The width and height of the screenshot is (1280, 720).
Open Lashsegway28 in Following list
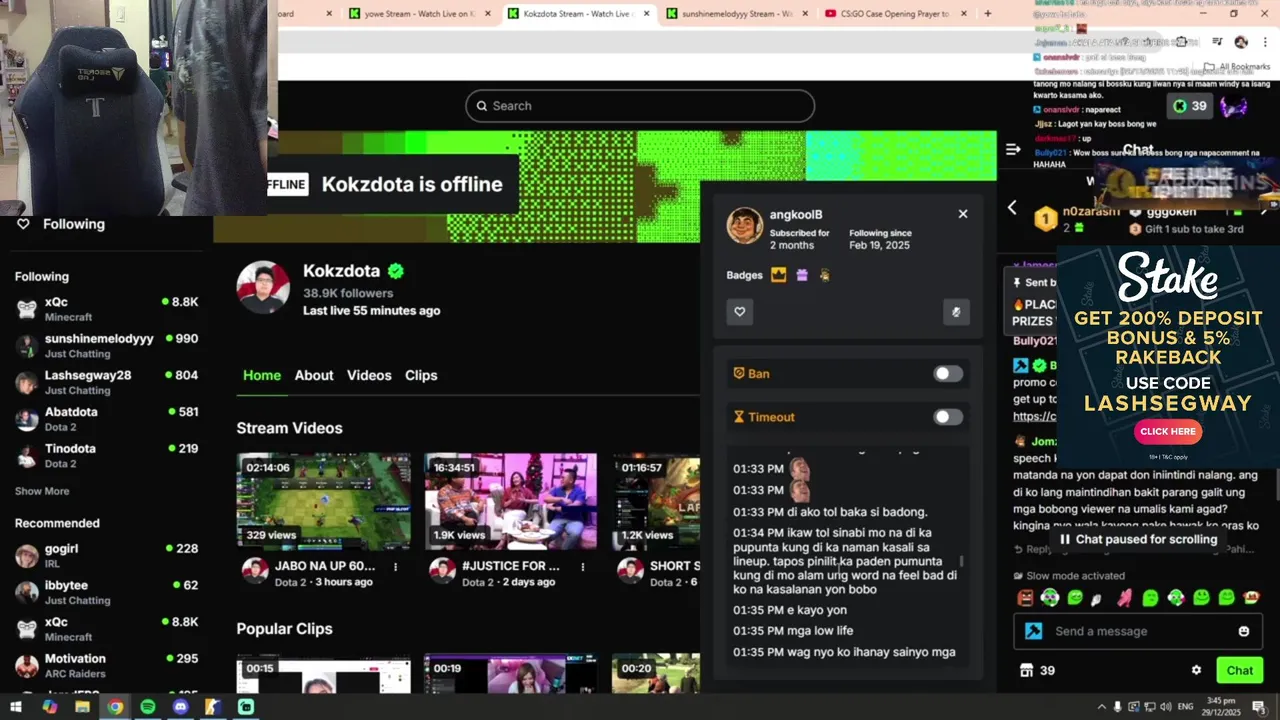point(106,382)
